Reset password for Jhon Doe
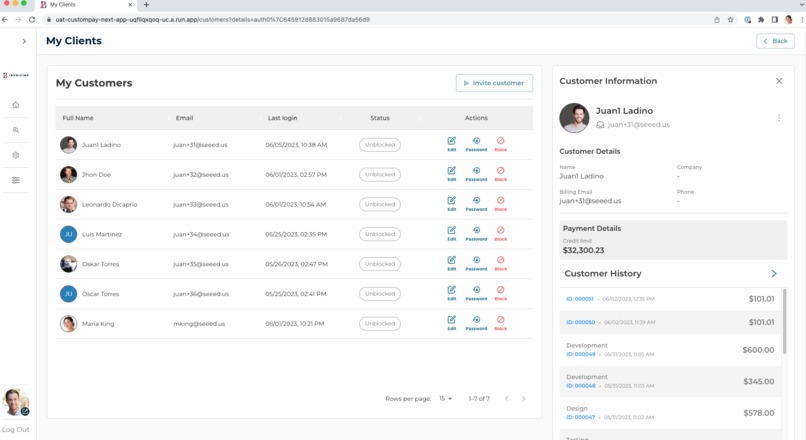 [x=476, y=174]
